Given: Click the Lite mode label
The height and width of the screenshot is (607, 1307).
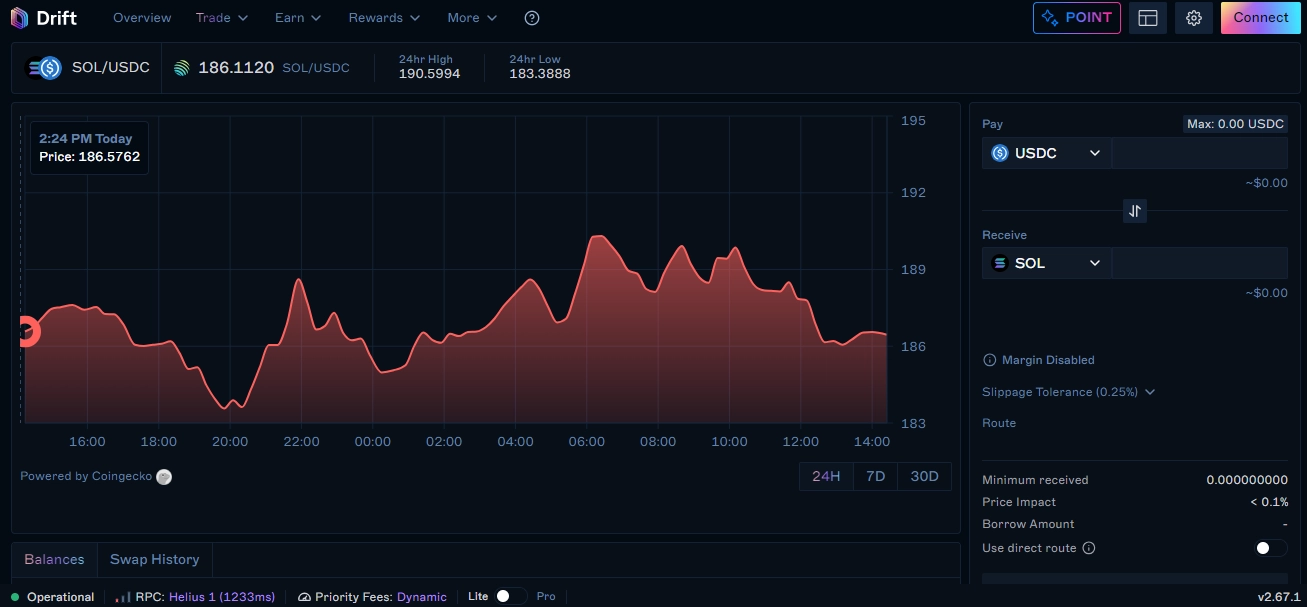Looking at the screenshot, I should point(478,596).
